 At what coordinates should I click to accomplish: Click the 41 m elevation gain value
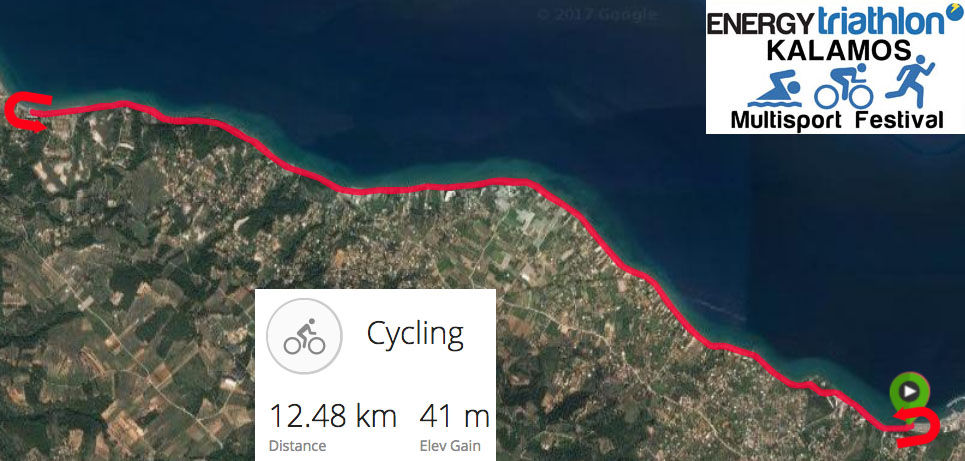pos(455,416)
